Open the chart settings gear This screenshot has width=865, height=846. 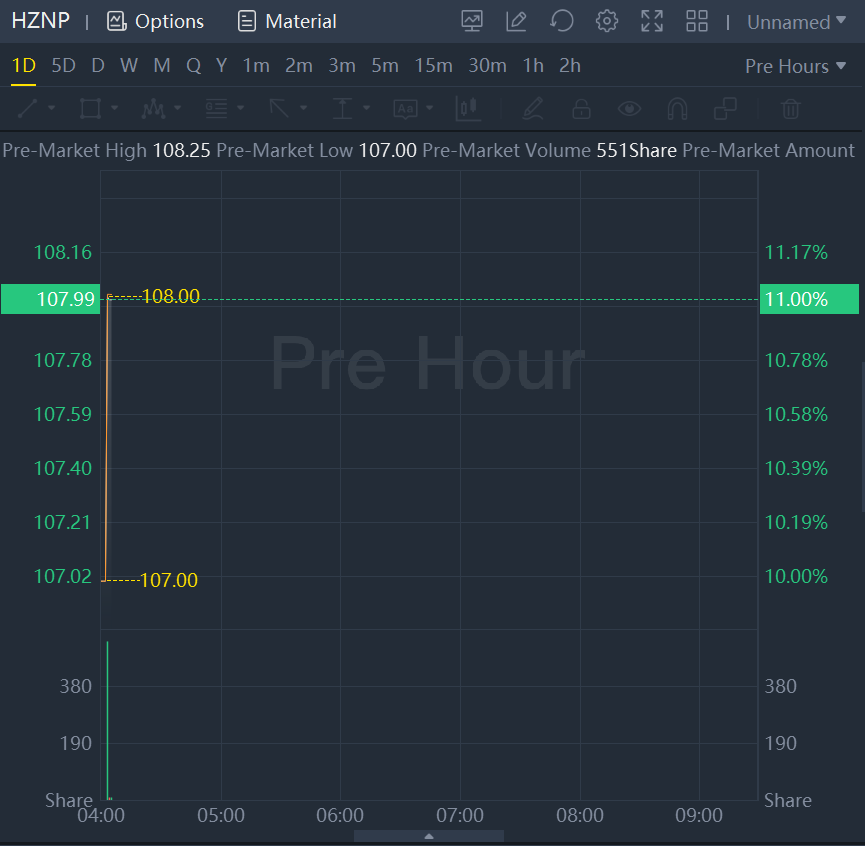click(x=606, y=21)
